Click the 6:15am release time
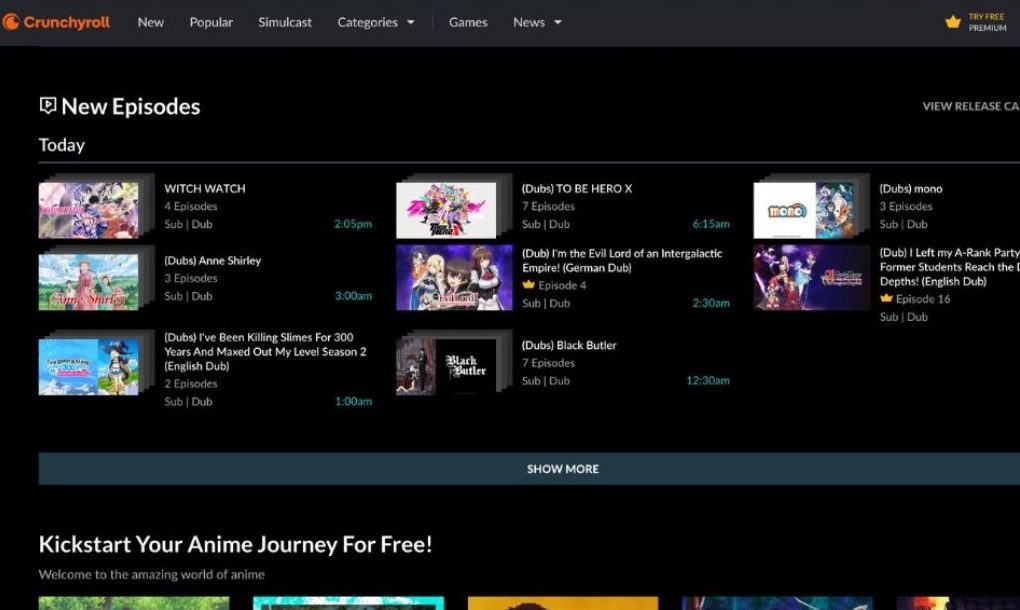This screenshot has width=1020, height=610. pos(711,224)
